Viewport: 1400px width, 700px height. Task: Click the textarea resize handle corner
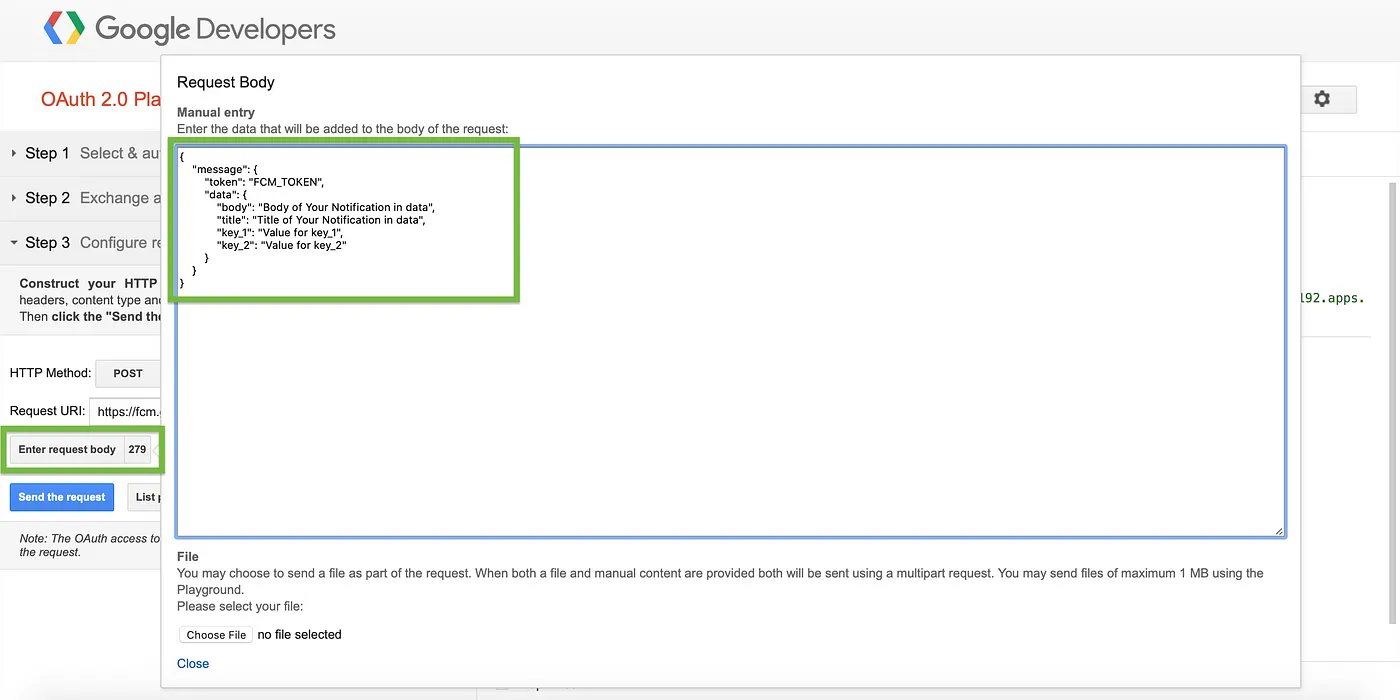[x=1278, y=530]
